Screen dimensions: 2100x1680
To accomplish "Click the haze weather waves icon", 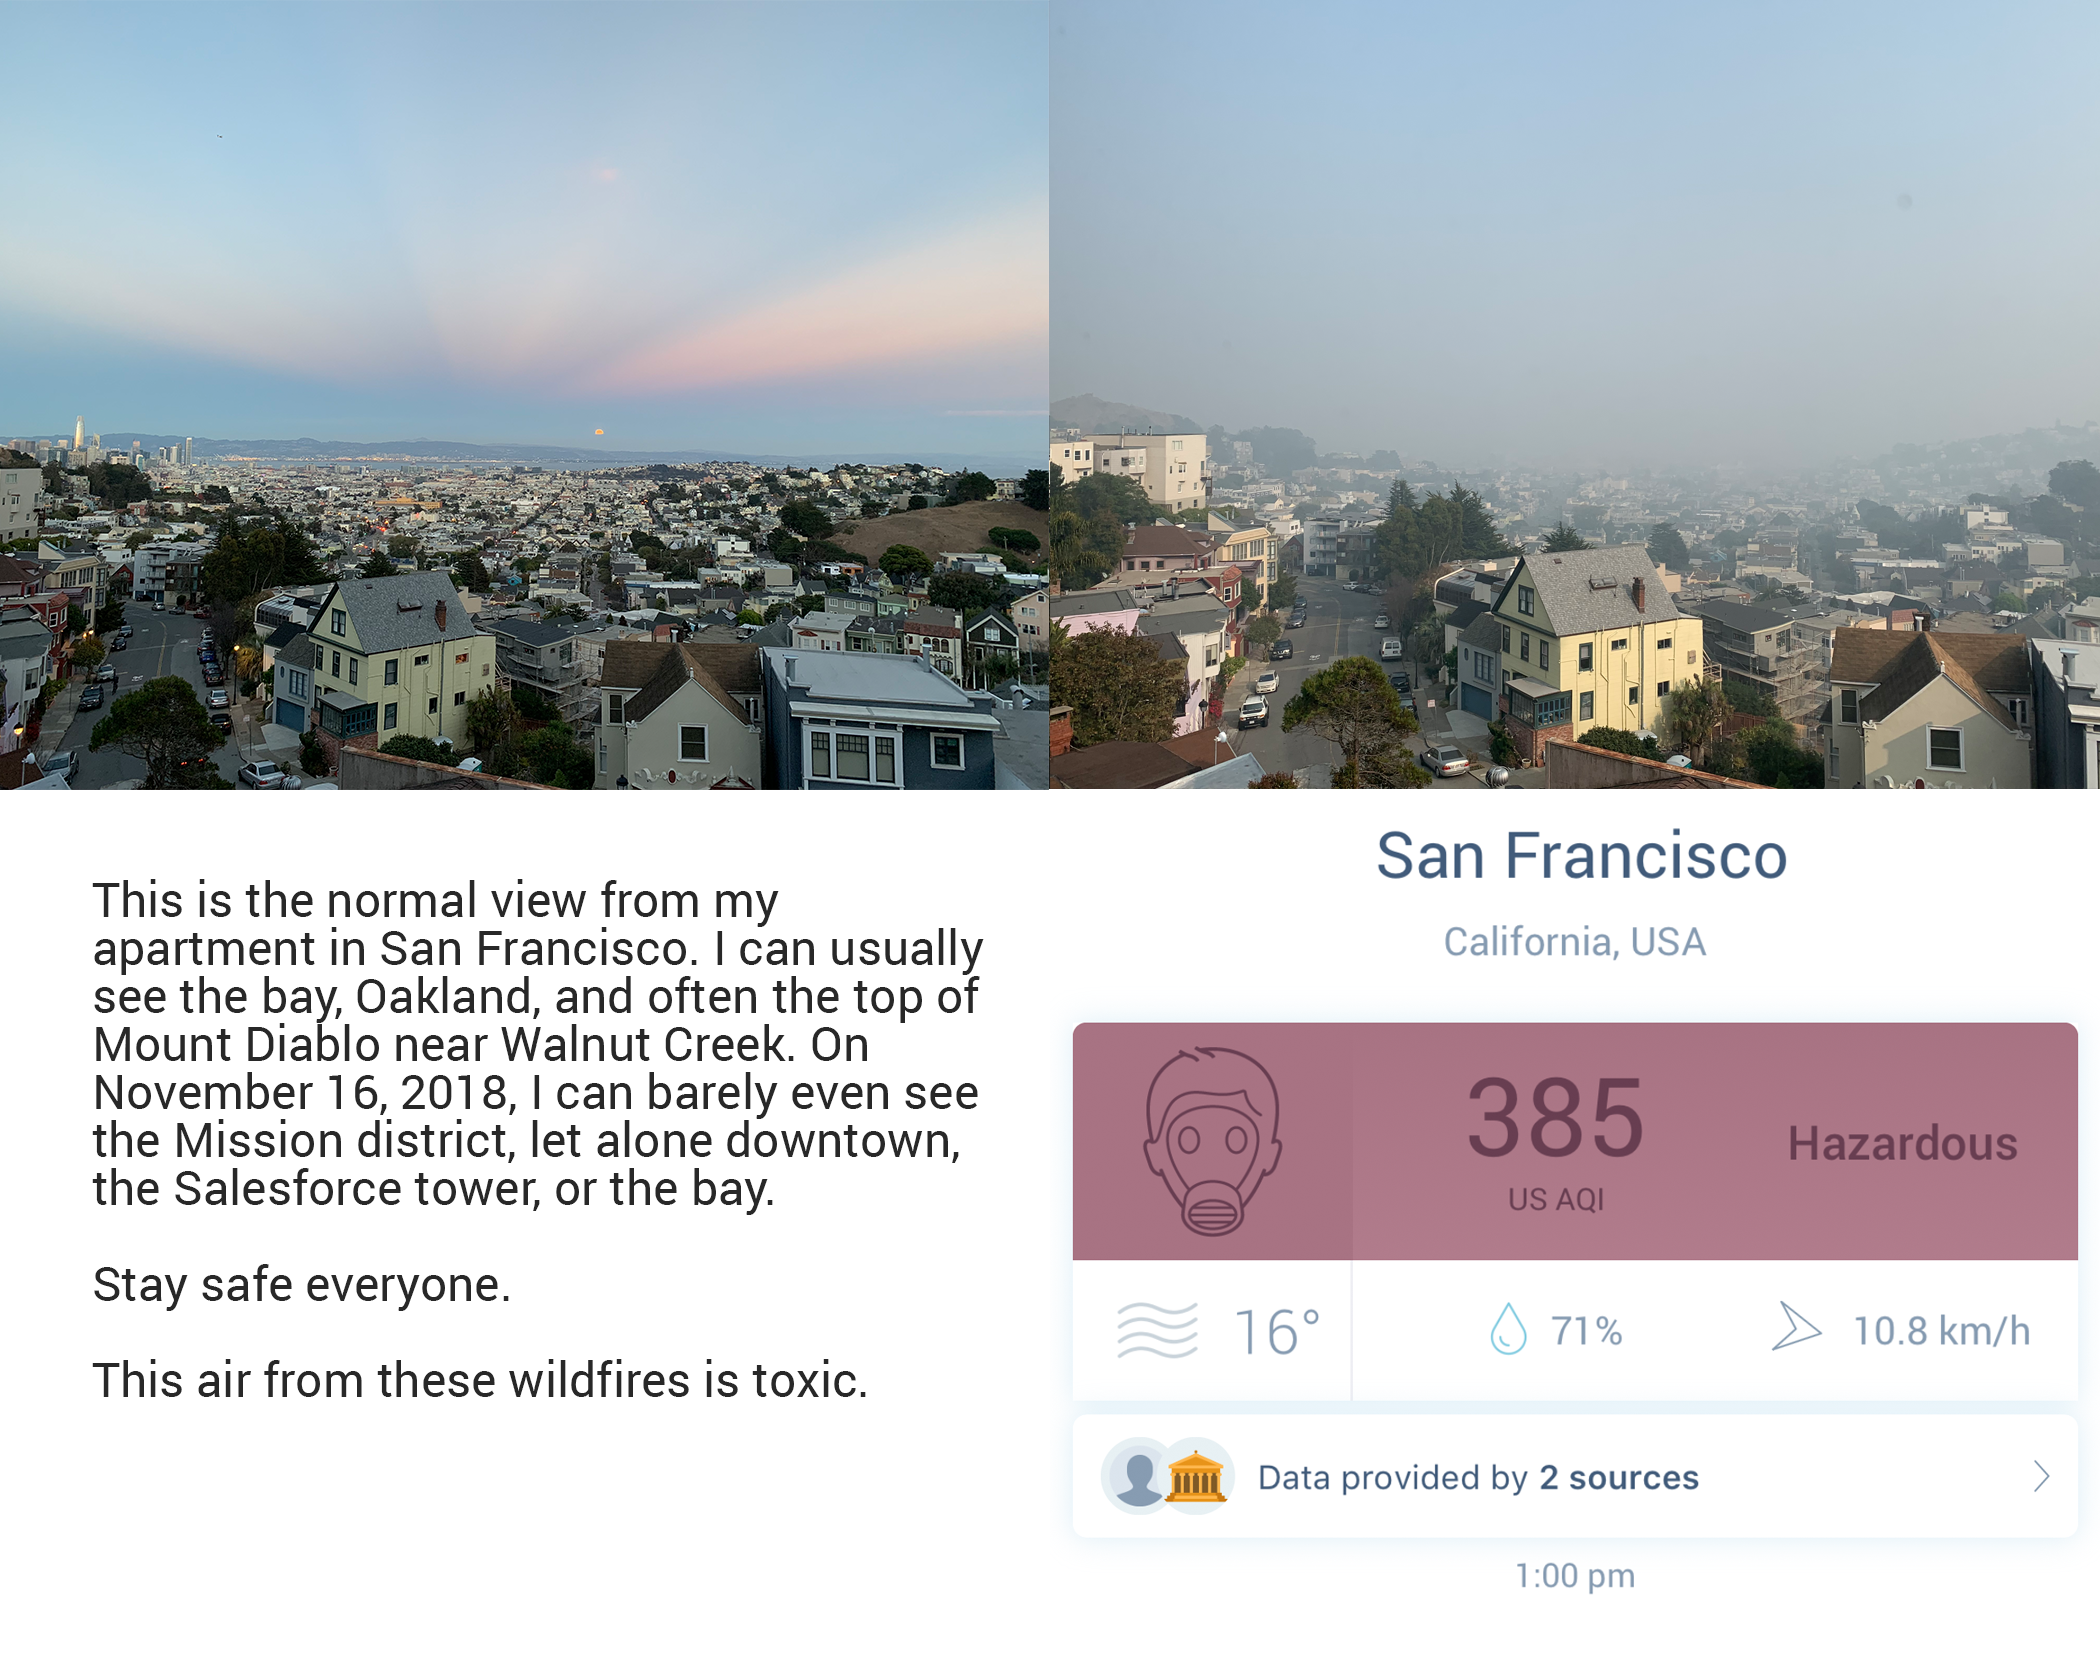I will point(1157,1331).
